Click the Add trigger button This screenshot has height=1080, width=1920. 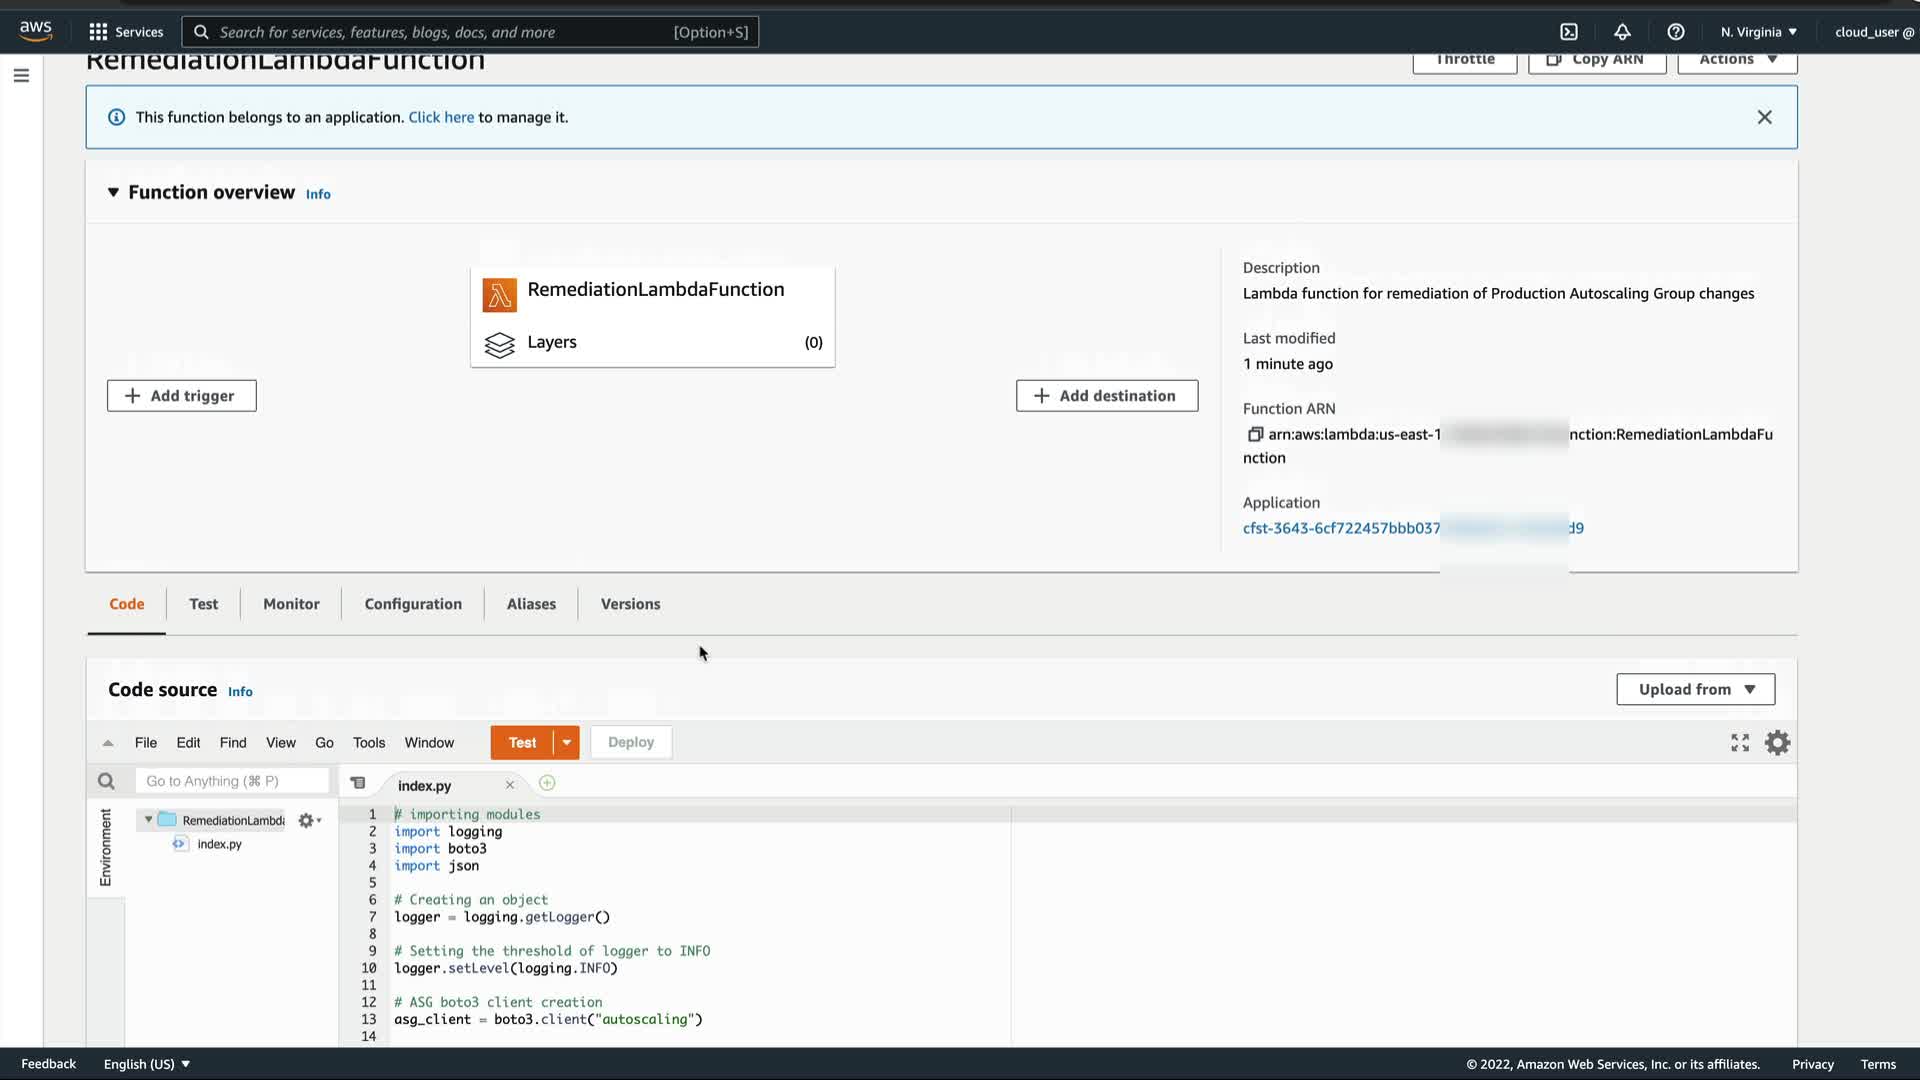click(181, 396)
